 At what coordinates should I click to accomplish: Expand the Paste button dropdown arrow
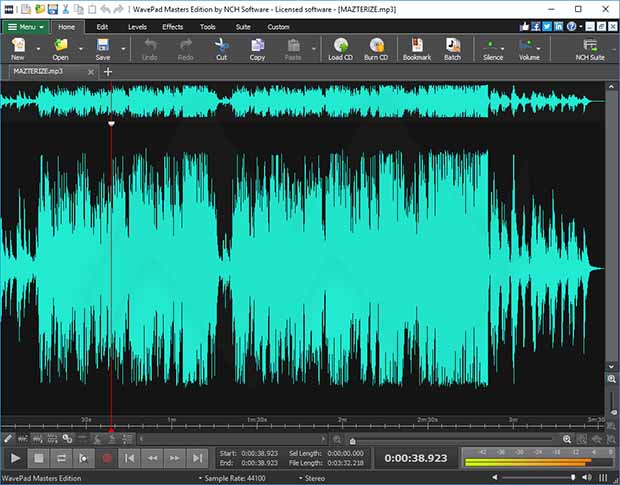coord(314,49)
